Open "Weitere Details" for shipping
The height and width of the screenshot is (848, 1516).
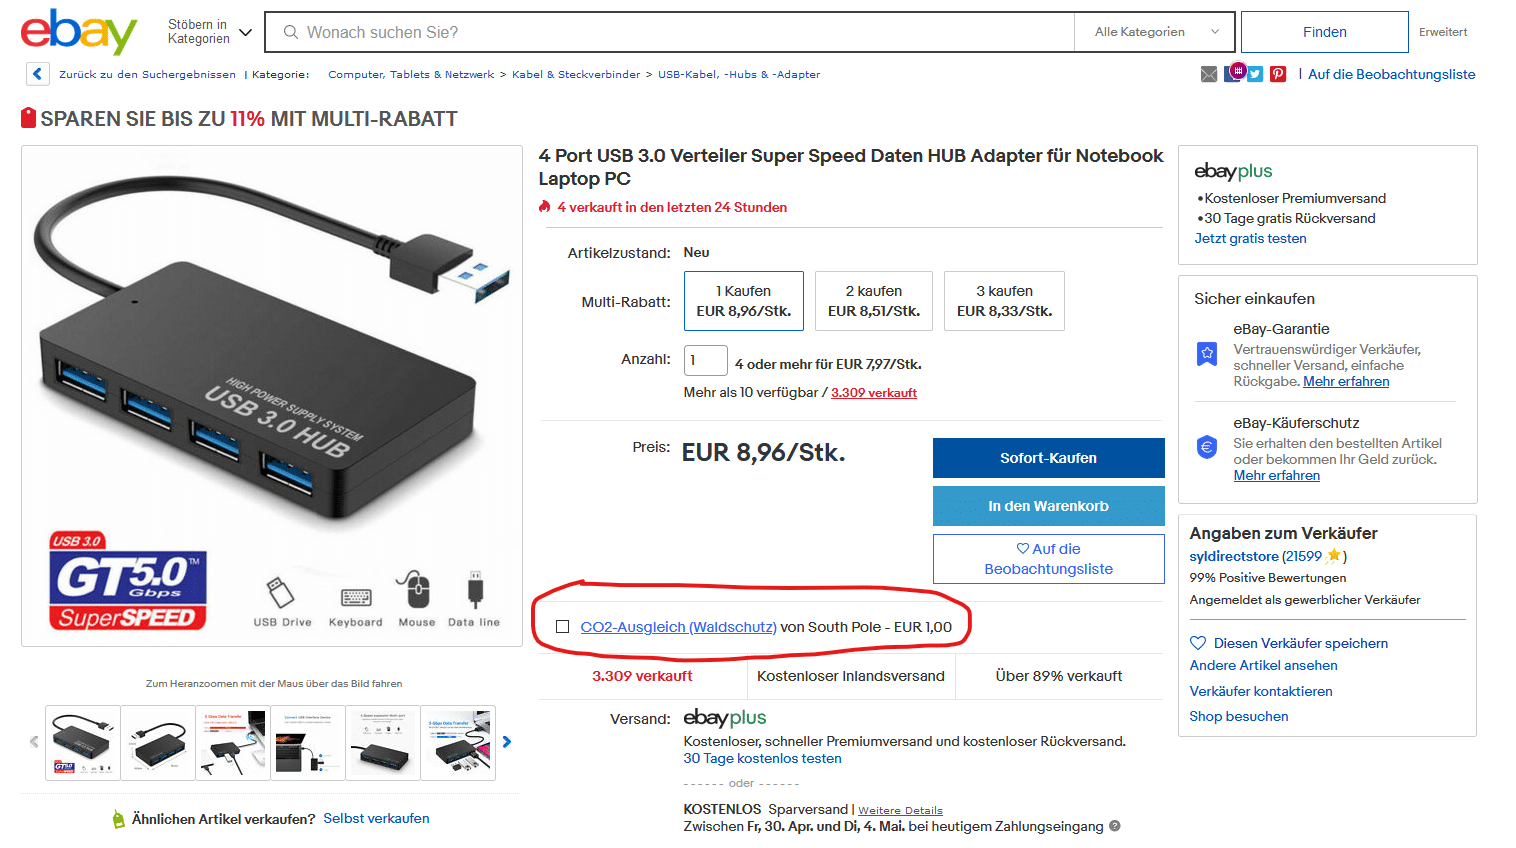[x=900, y=810]
